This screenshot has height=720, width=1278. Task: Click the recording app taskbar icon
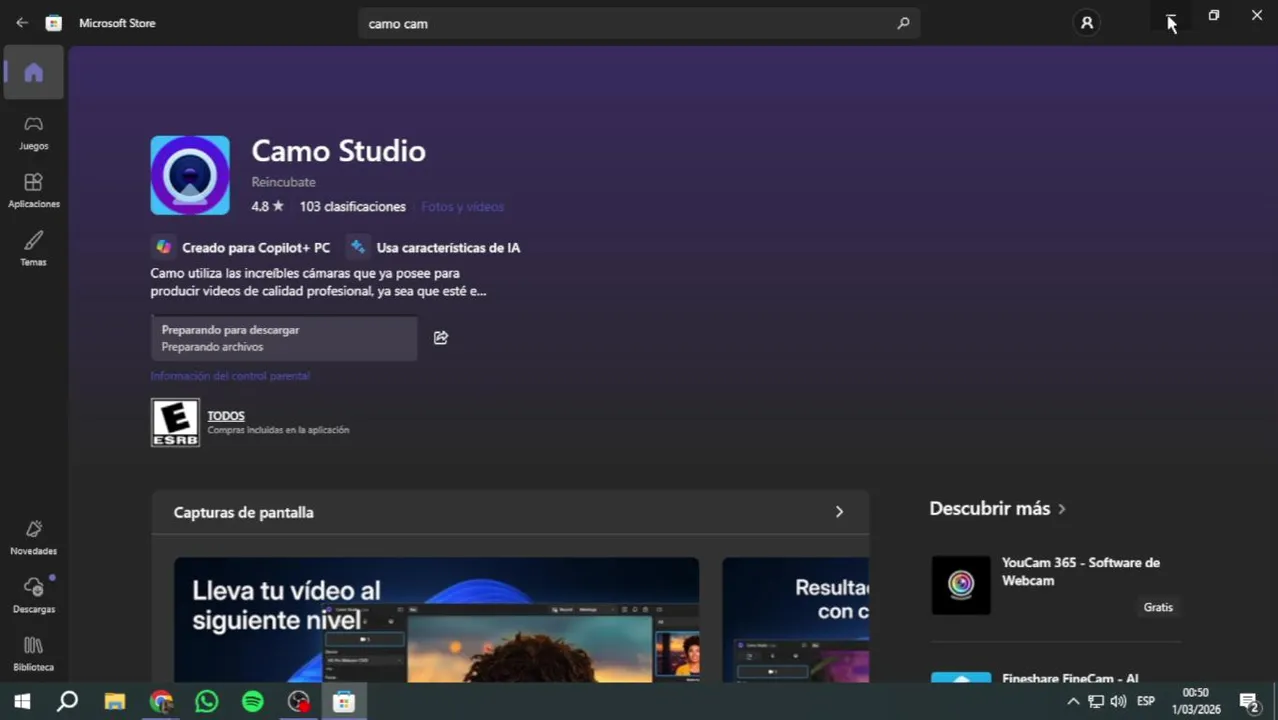[x=298, y=702]
